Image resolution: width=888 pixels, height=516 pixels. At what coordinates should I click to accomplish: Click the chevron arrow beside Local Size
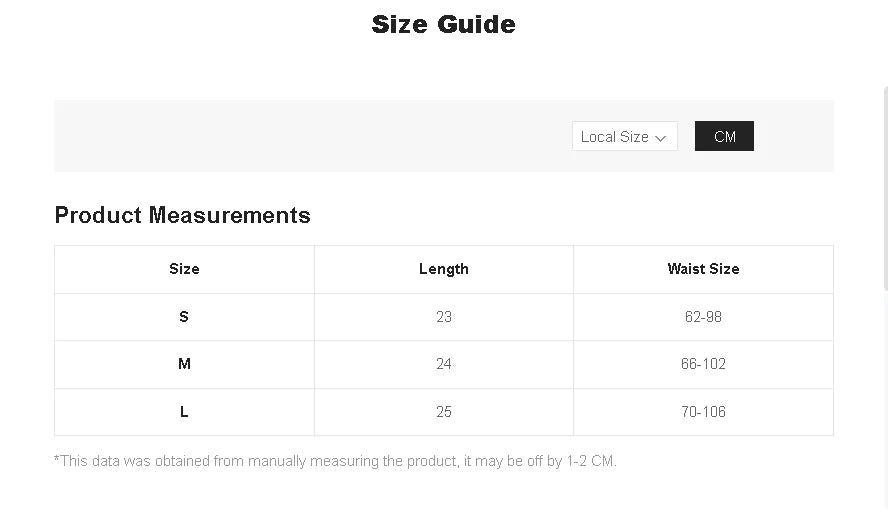661,138
